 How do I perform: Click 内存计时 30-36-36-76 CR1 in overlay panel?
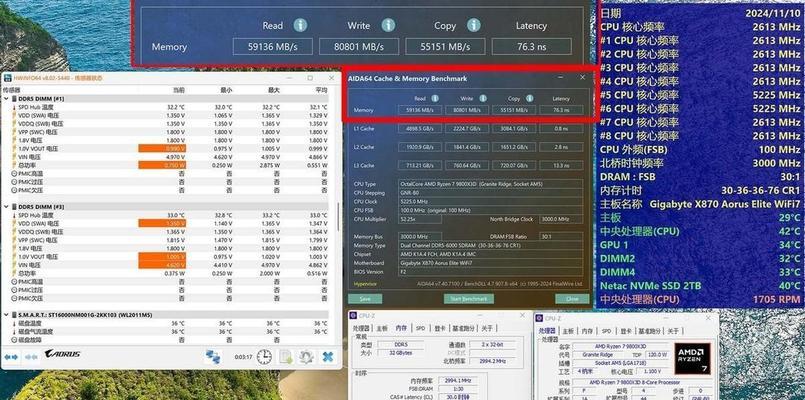point(700,190)
